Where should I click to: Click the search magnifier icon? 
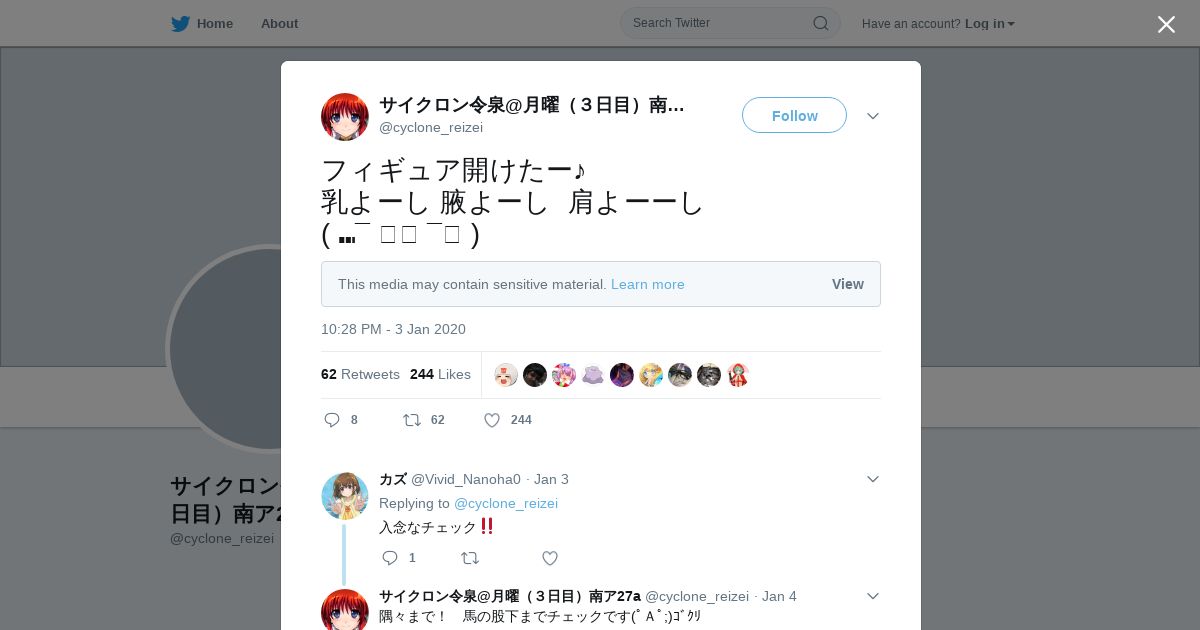click(x=820, y=23)
